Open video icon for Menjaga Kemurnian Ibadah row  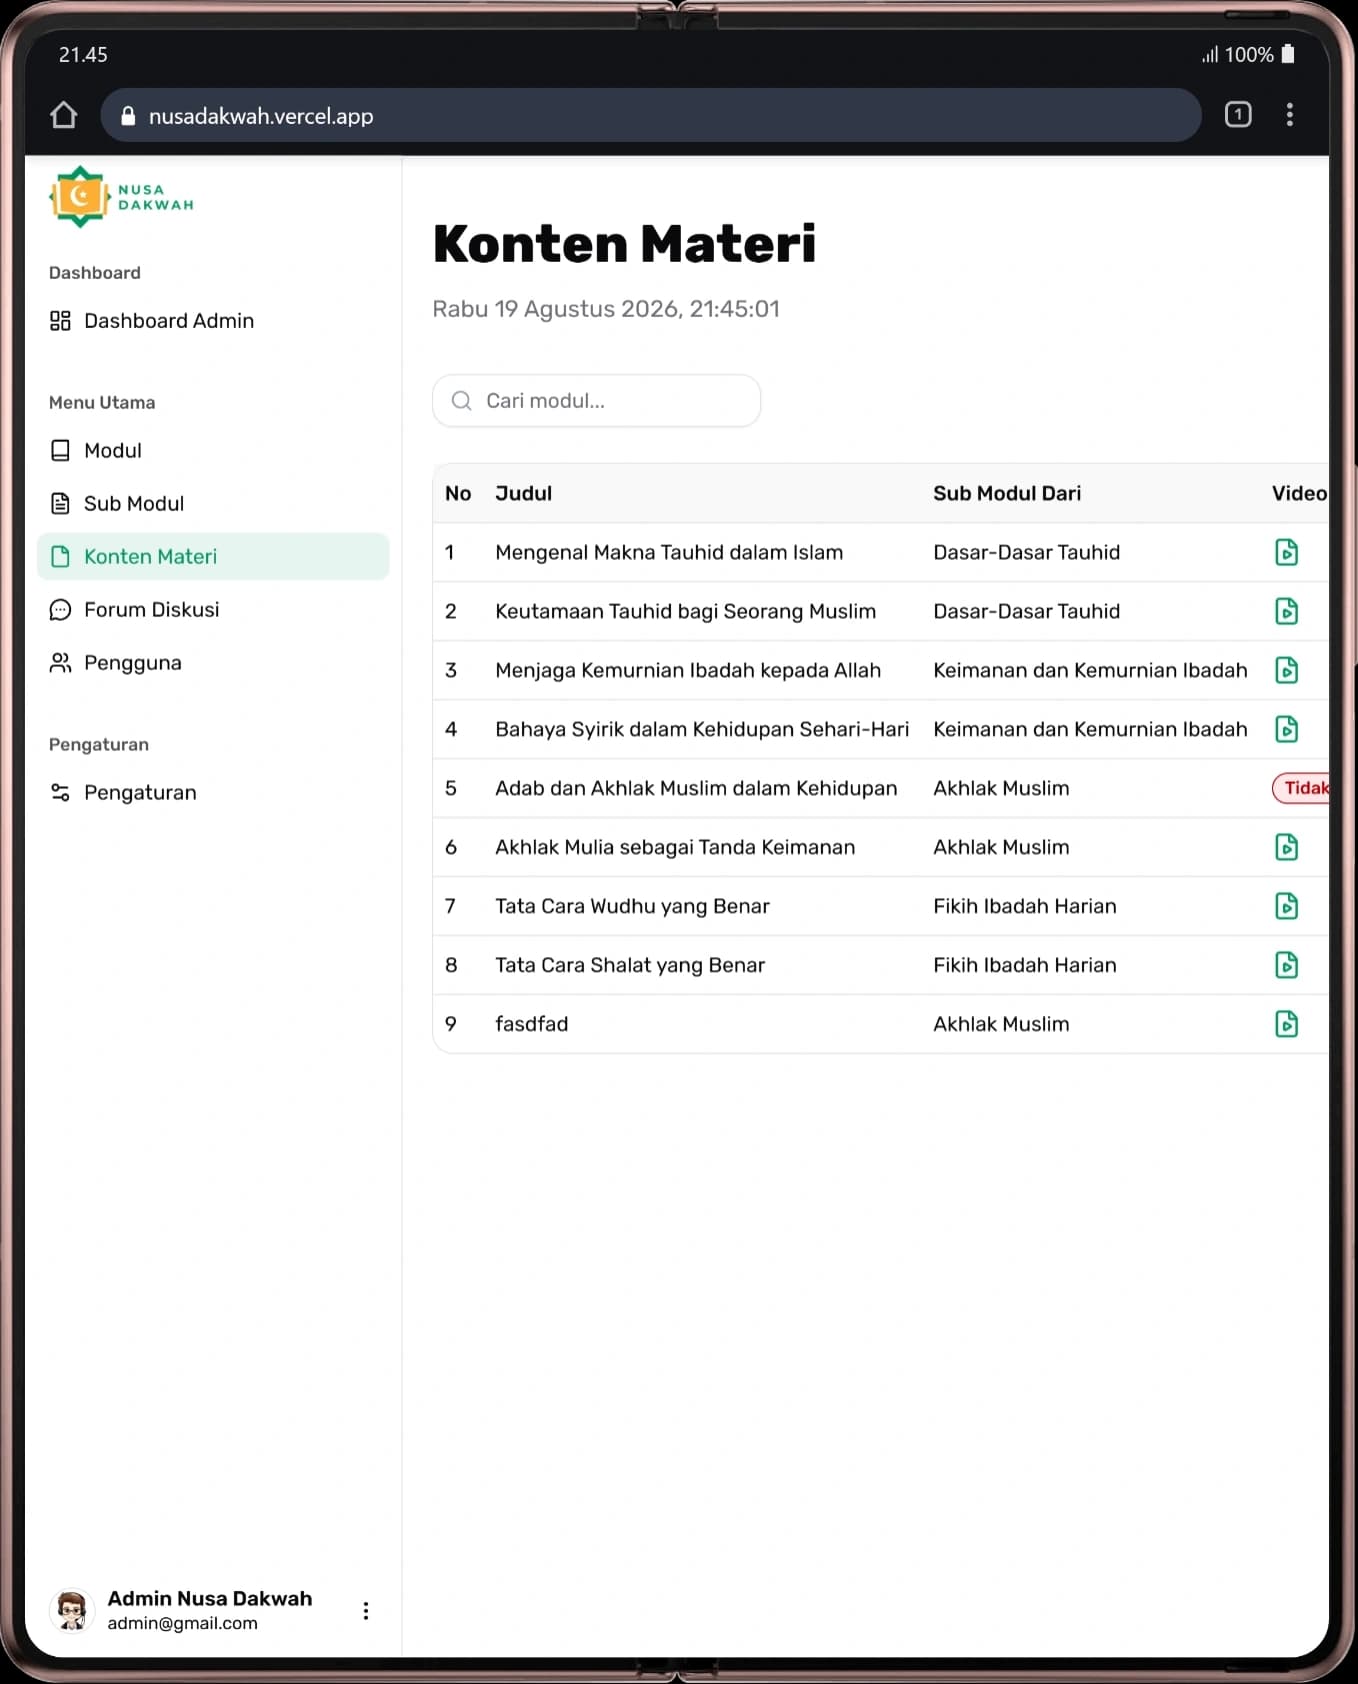pos(1287,670)
